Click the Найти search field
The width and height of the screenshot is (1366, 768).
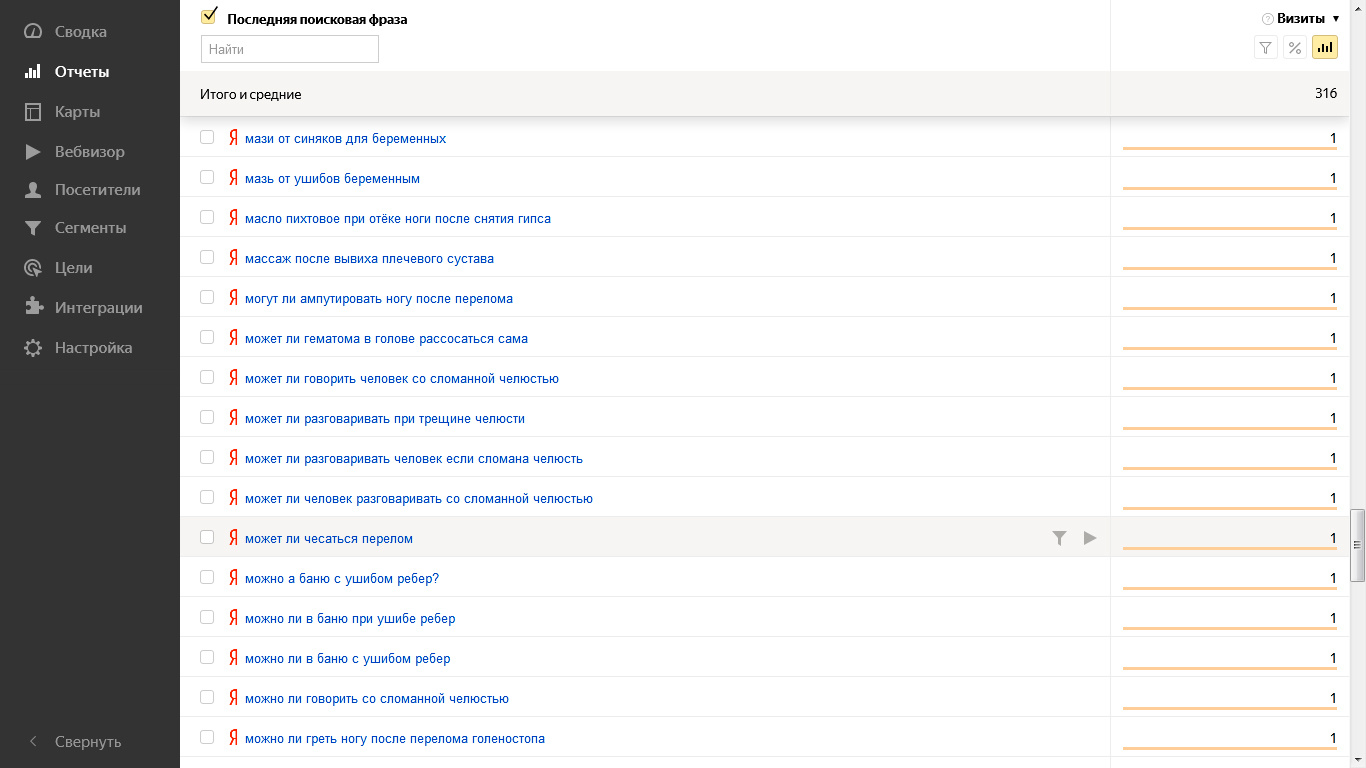point(290,49)
